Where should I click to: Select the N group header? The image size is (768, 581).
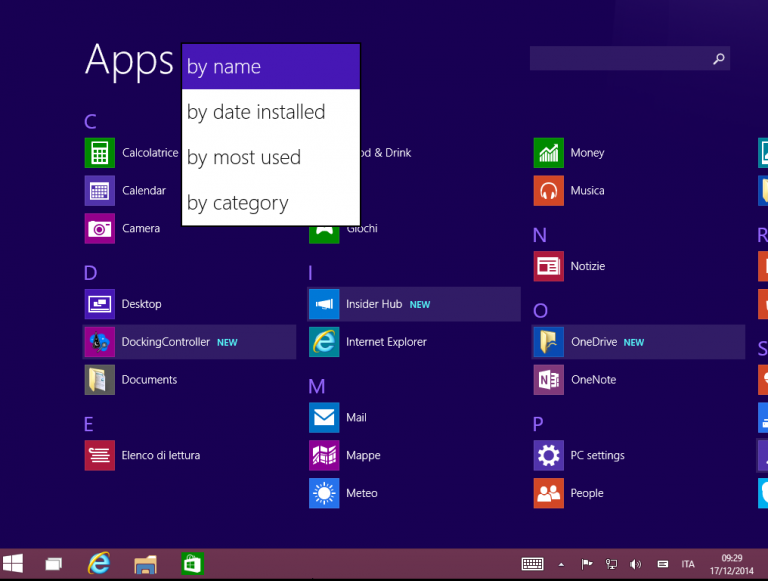(x=540, y=235)
